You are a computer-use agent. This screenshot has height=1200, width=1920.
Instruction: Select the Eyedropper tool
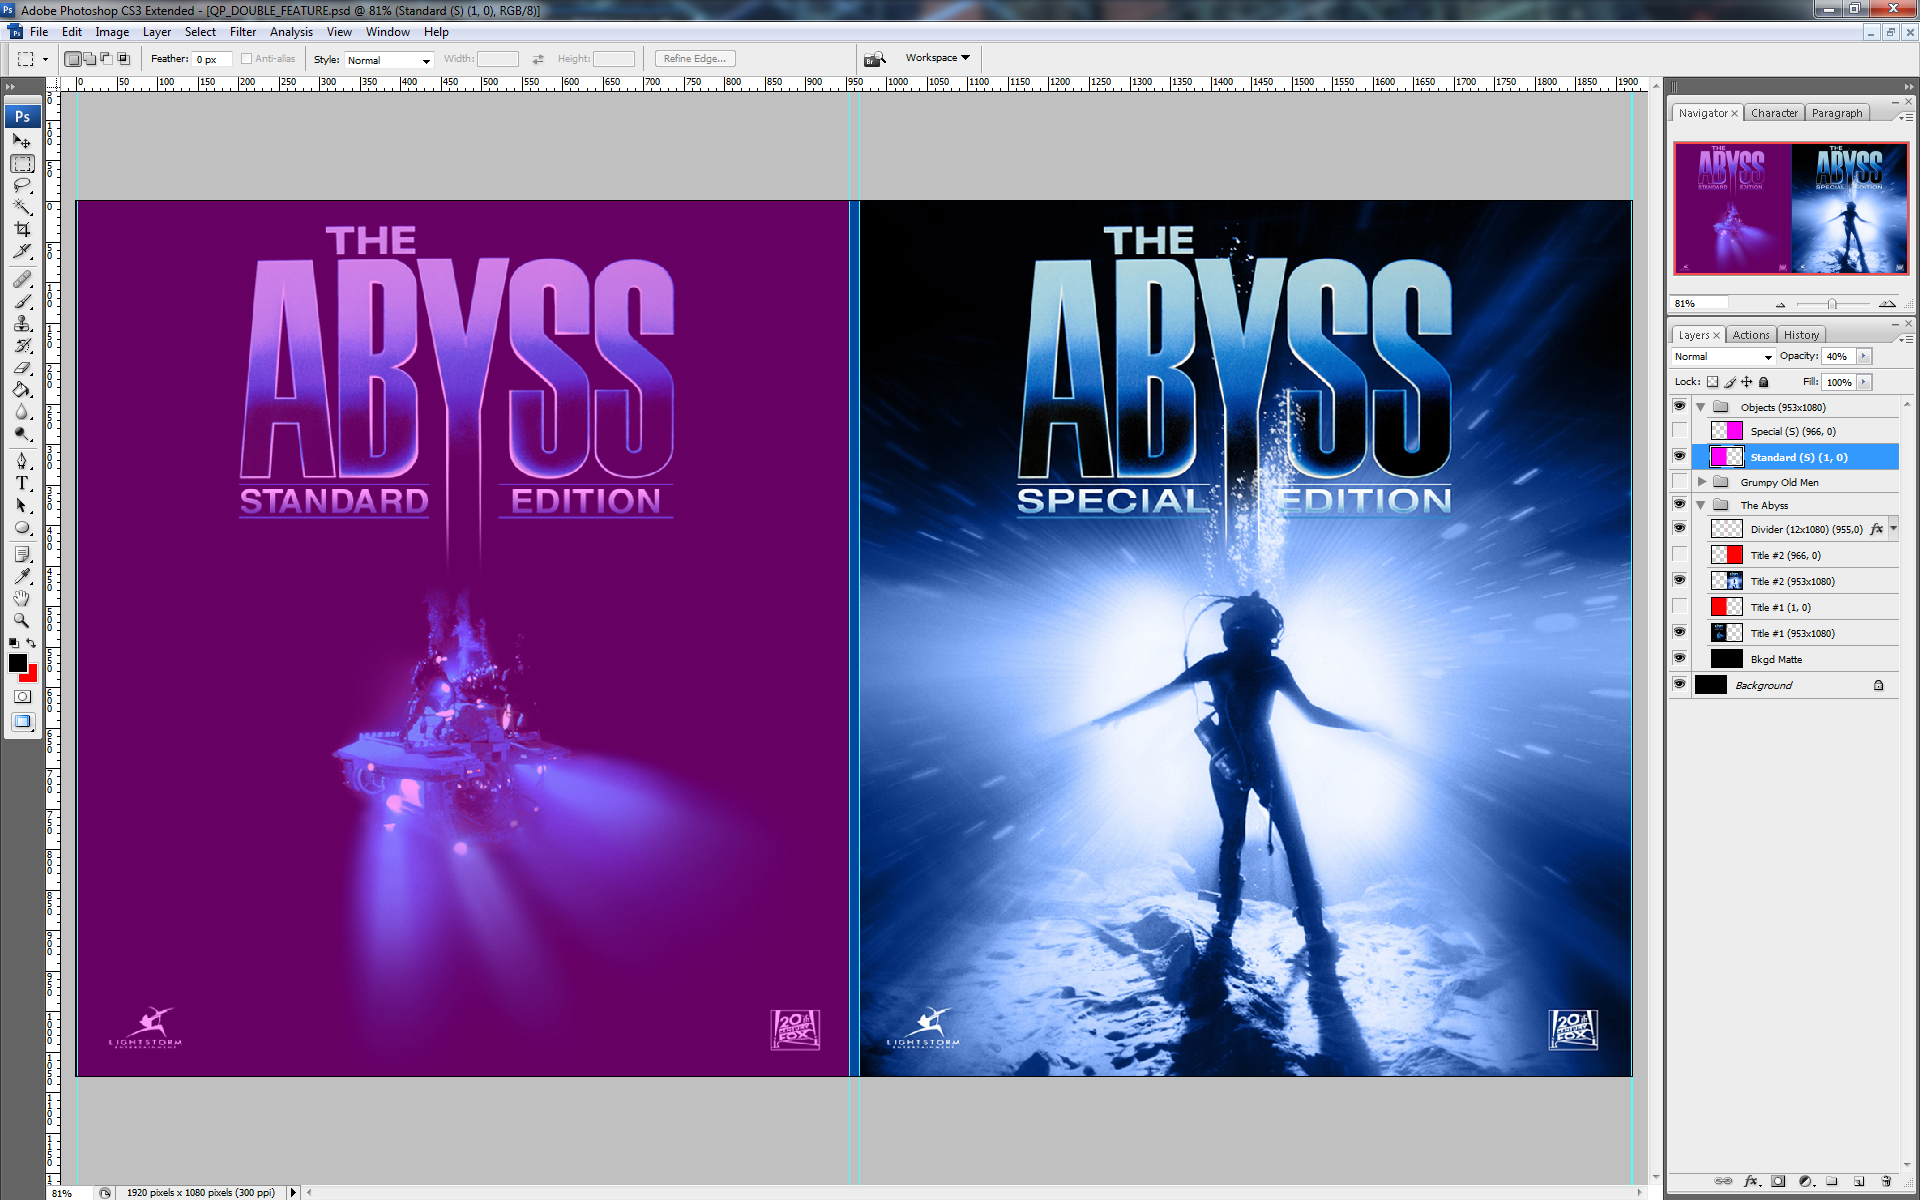point(22,576)
